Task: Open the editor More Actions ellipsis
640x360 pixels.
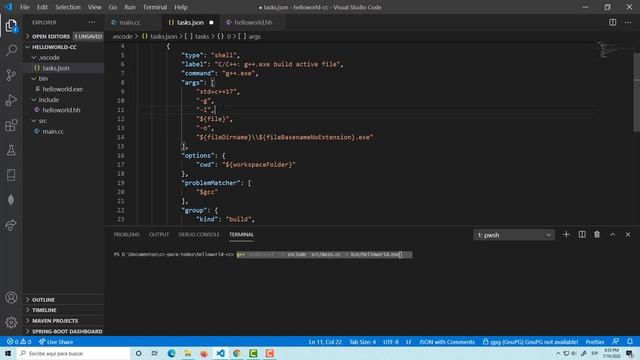Action: [628, 22]
